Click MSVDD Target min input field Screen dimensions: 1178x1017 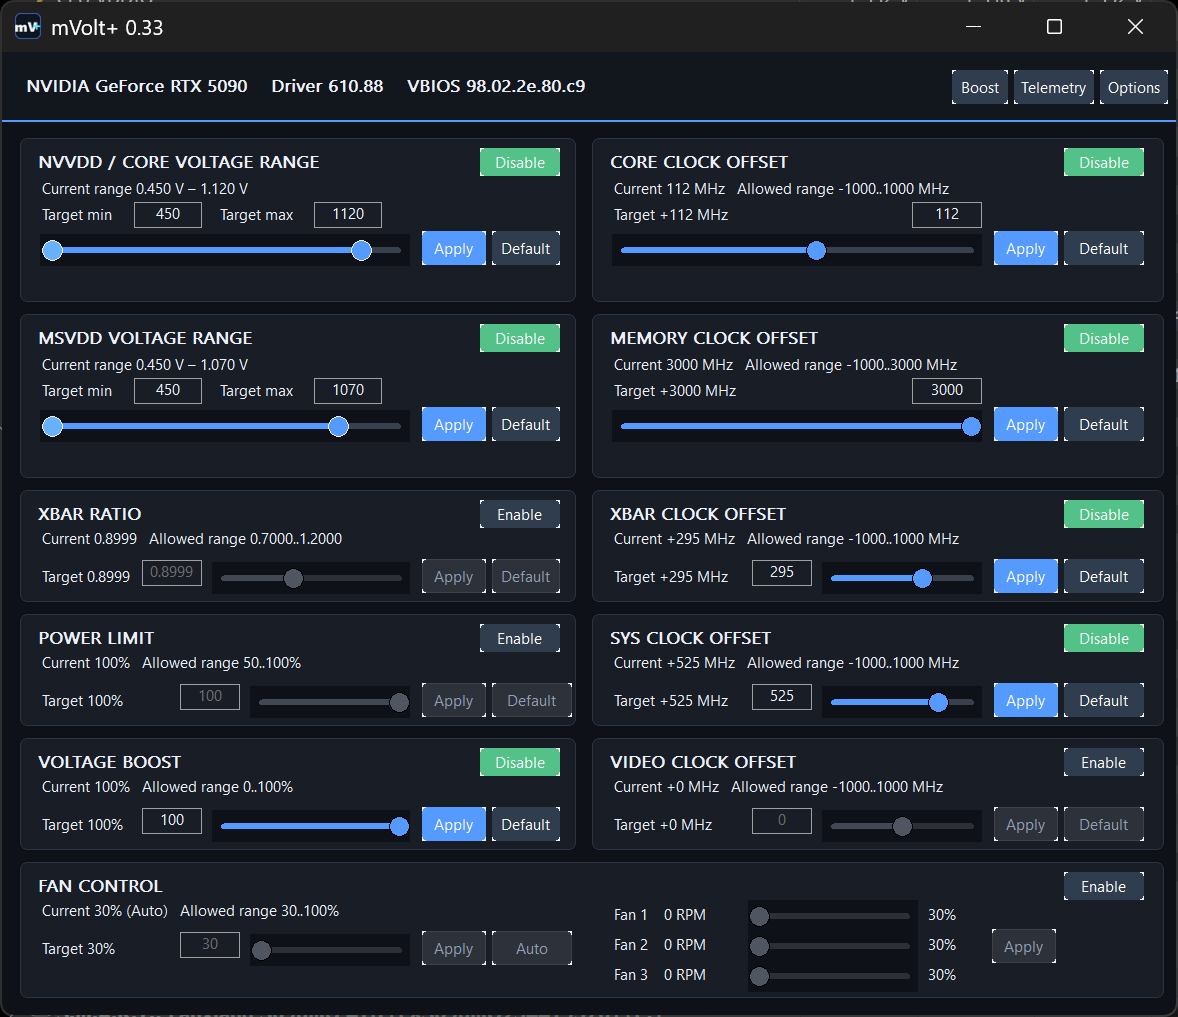pos(168,391)
